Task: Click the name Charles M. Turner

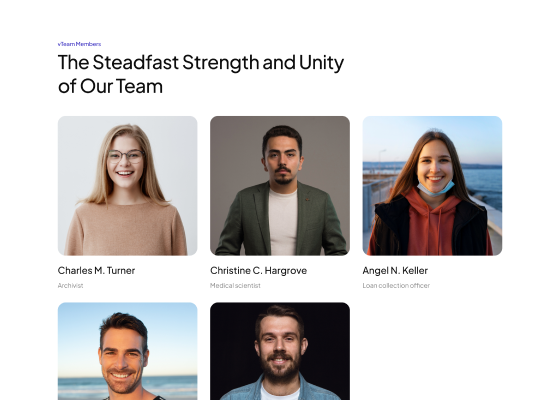Action: coord(96,271)
